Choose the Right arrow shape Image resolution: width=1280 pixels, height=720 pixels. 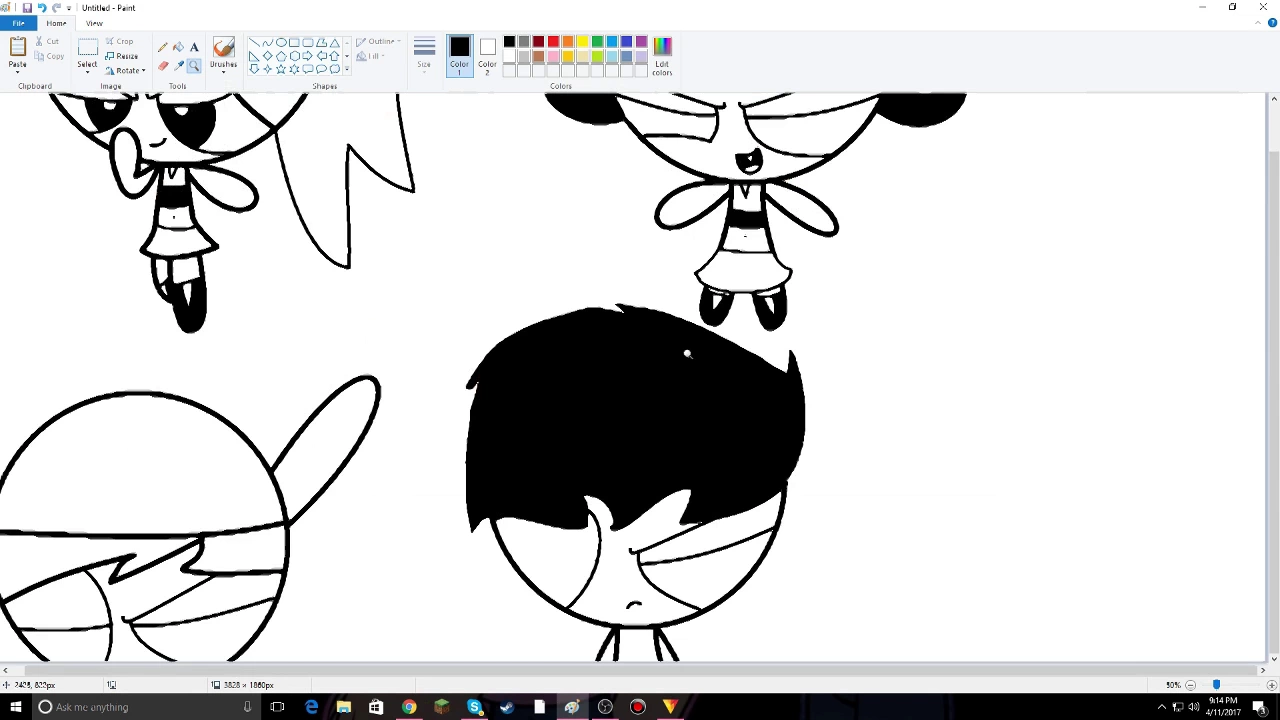click(308, 56)
